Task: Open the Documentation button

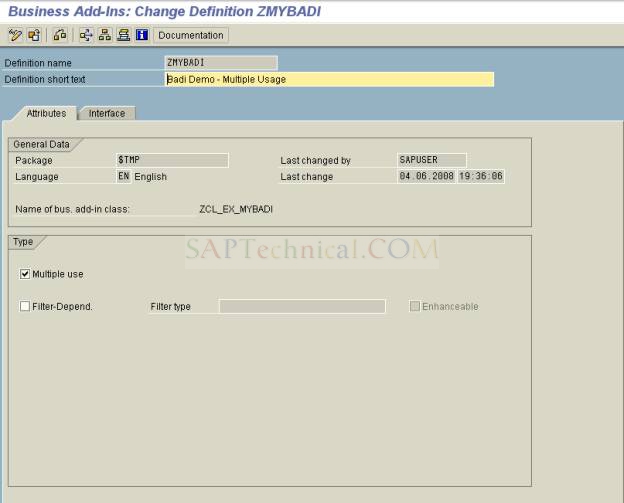Action: 191,35
